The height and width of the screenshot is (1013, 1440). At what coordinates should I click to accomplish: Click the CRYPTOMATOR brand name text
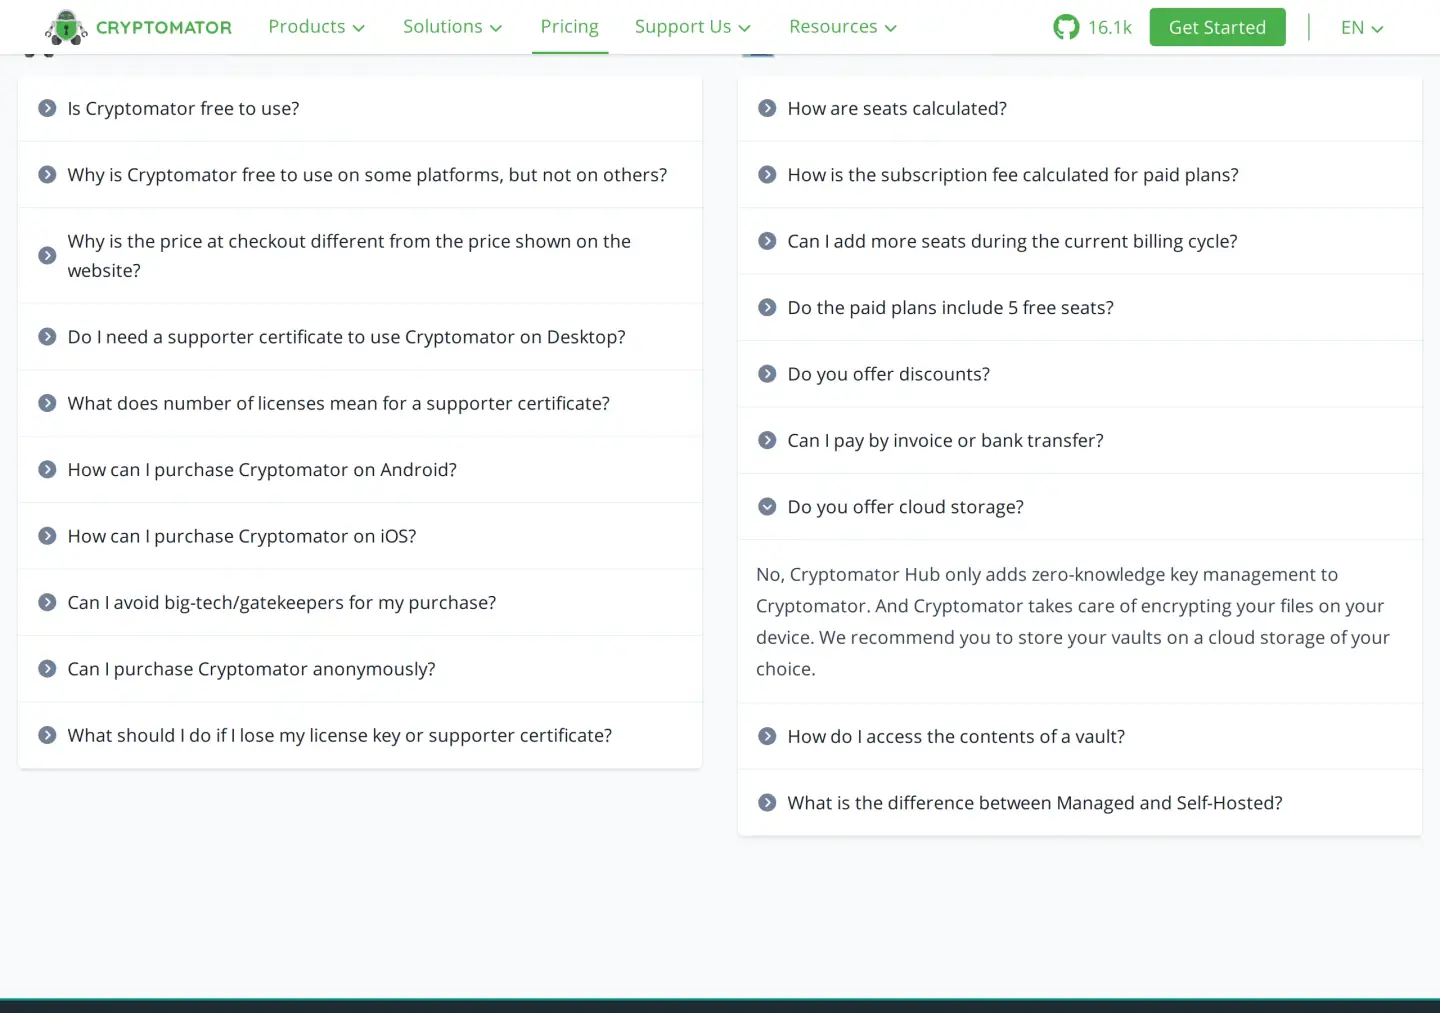(x=164, y=28)
